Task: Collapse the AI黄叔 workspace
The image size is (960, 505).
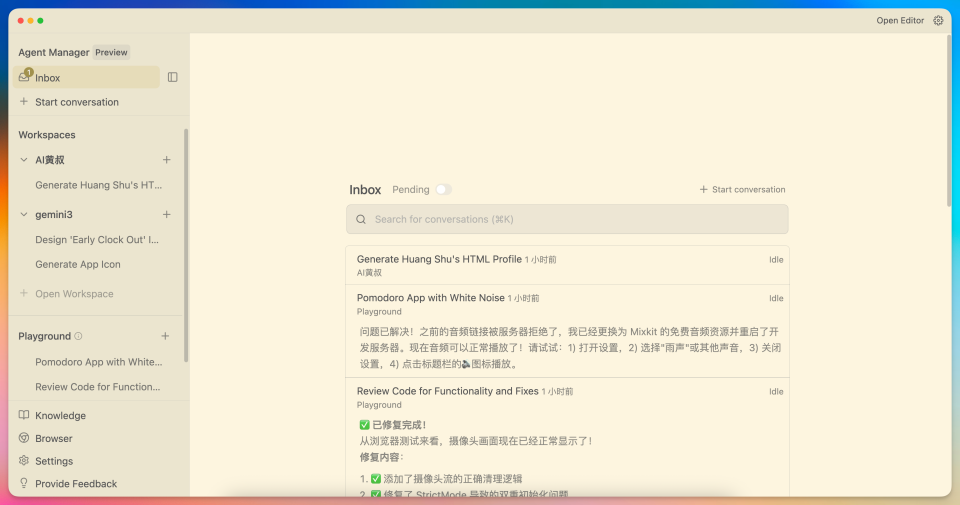Action: 24,160
